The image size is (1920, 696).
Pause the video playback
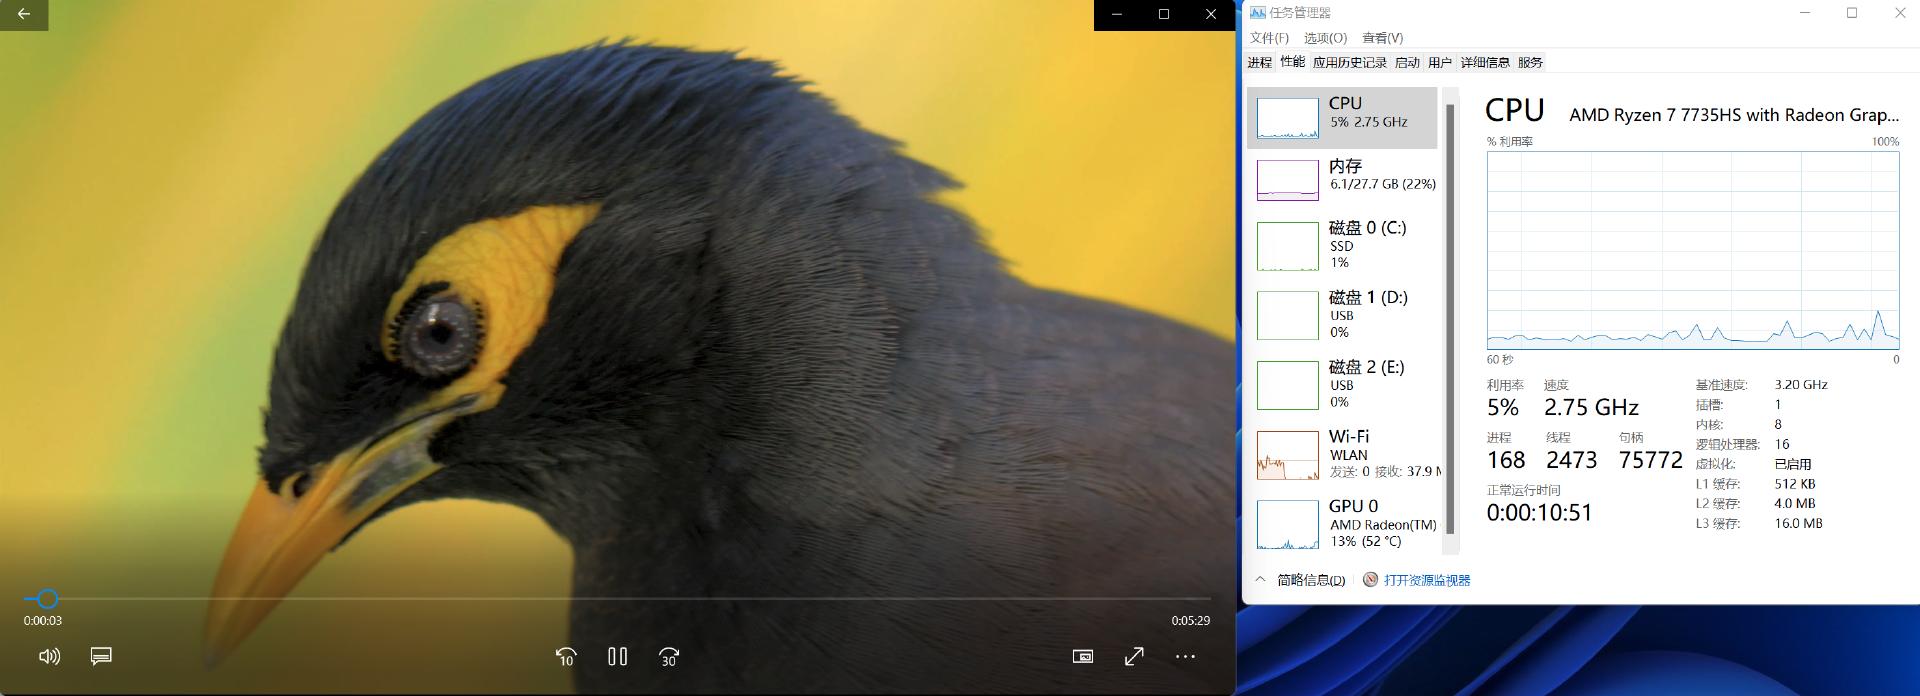[618, 657]
